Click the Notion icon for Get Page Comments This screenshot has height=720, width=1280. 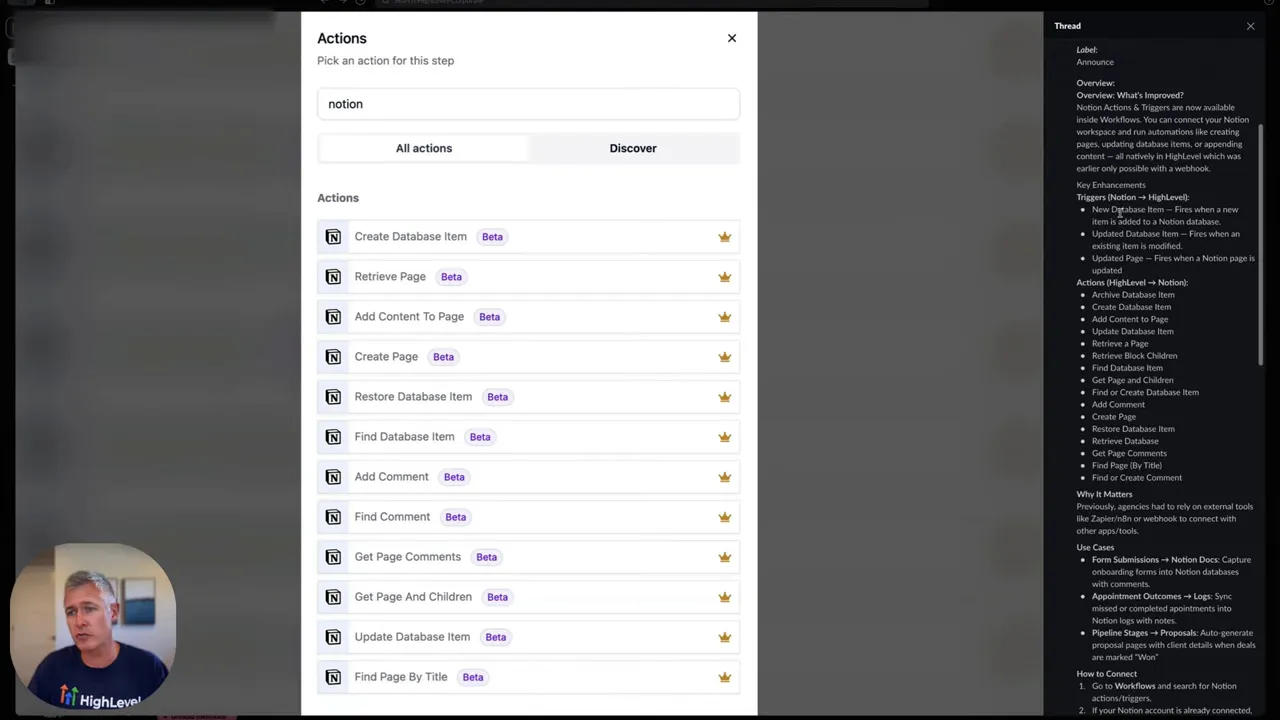tap(333, 556)
